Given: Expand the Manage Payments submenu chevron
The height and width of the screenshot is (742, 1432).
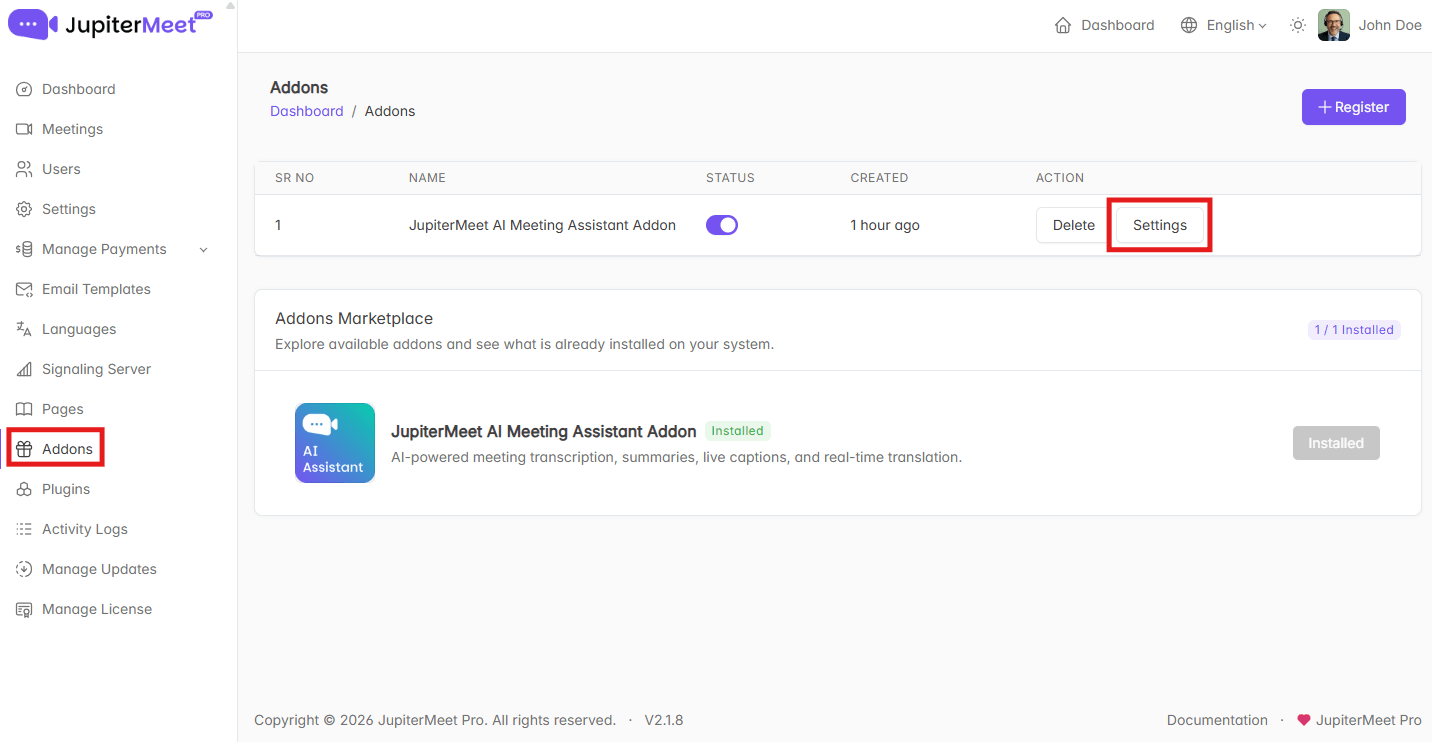Looking at the screenshot, I should point(204,249).
